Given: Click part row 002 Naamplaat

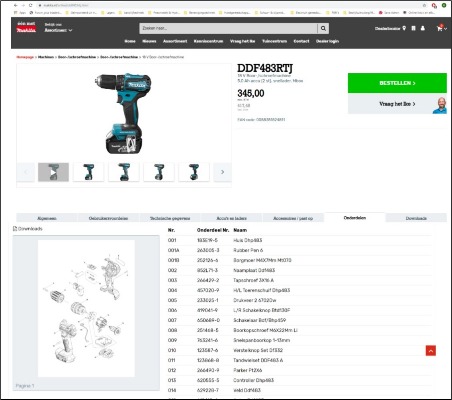Looking at the screenshot, I should coord(300,270).
